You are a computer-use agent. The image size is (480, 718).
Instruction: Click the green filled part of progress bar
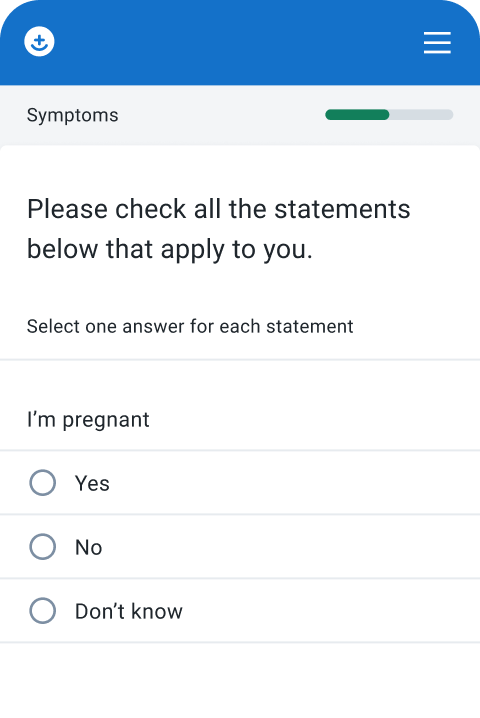357,114
